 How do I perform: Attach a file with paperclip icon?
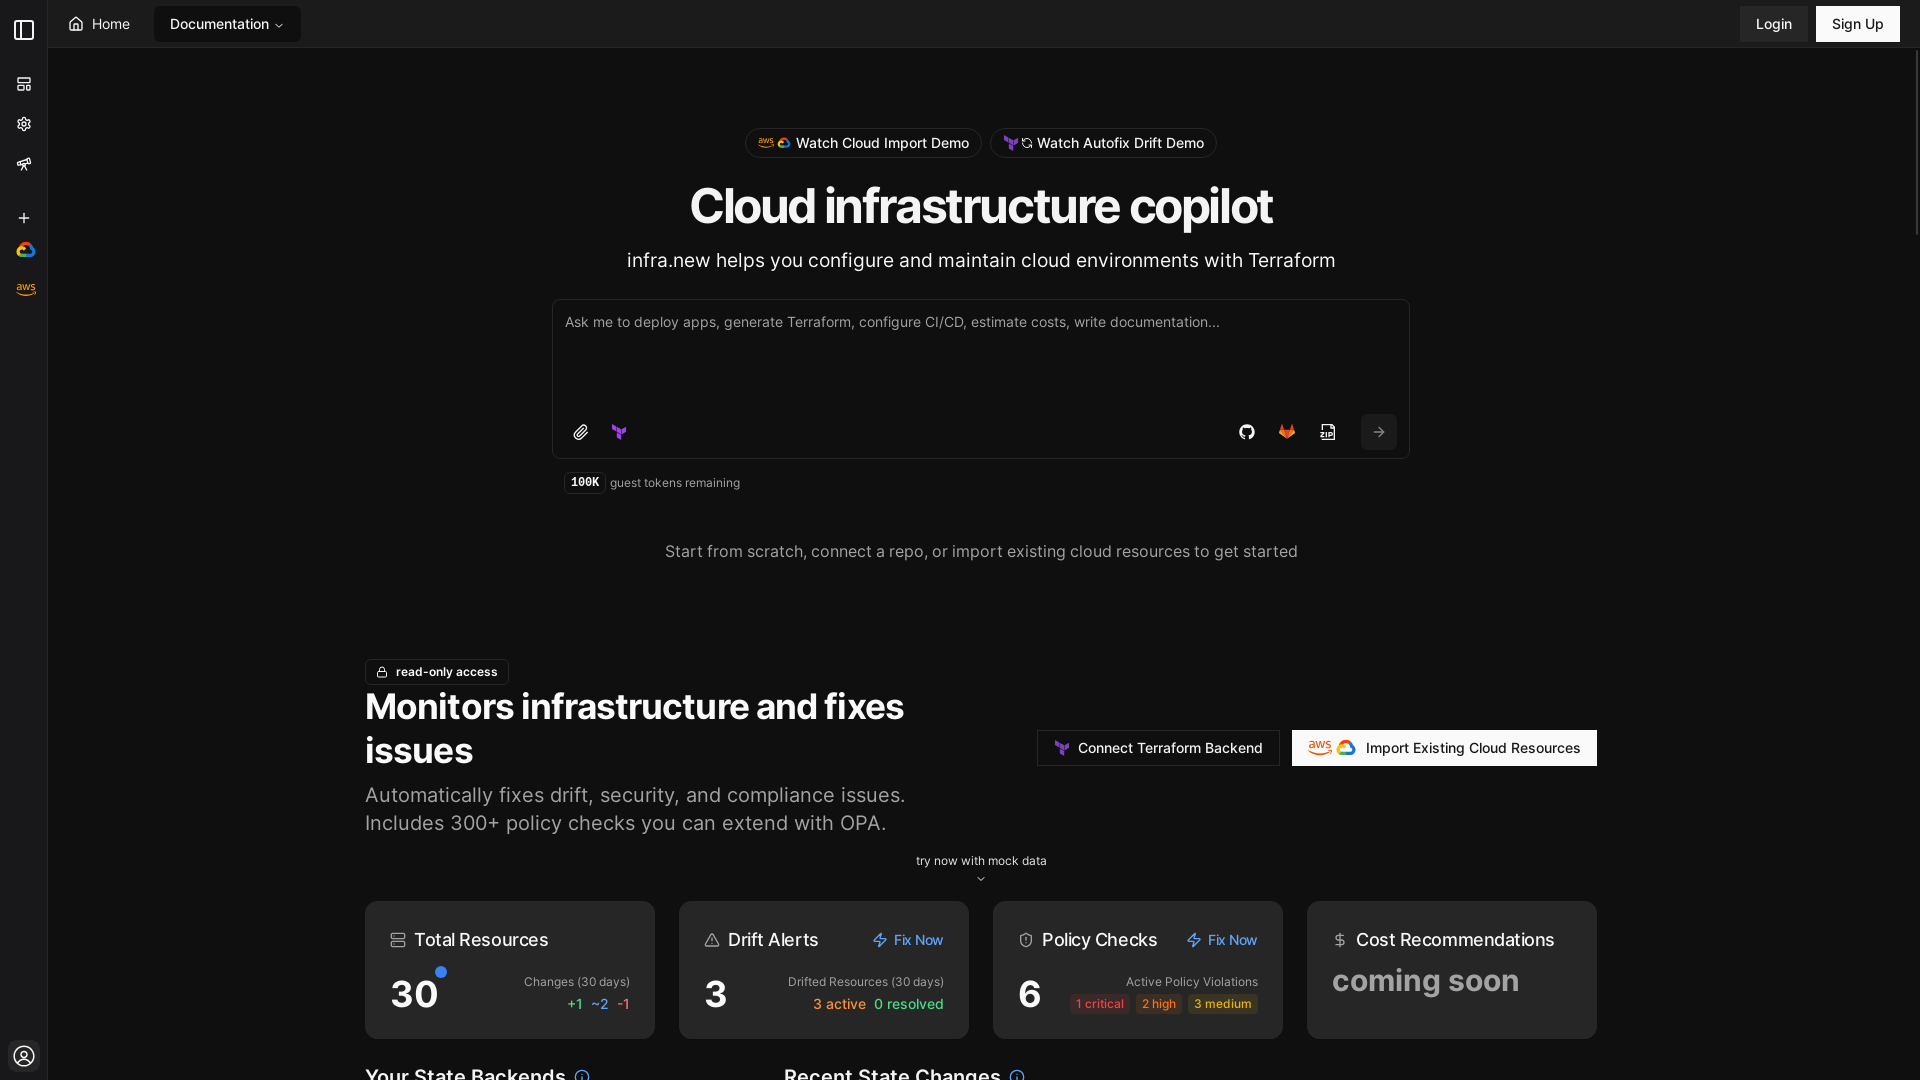pyautogui.click(x=581, y=432)
